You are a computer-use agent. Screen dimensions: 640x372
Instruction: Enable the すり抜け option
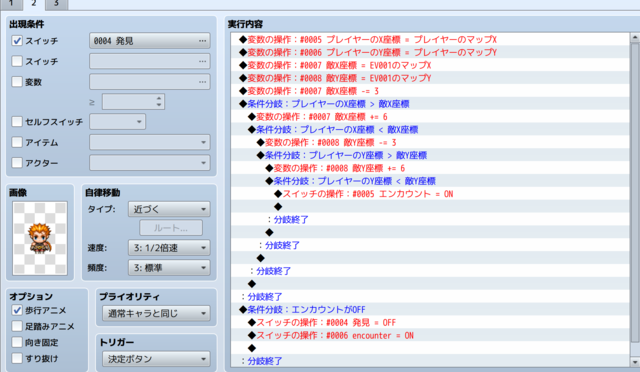pyautogui.click(x=17, y=358)
